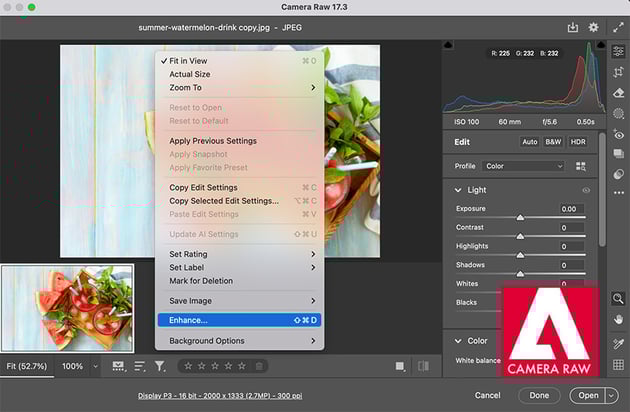This screenshot has height=412, width=630.
Task: Select the watermelon drink filmstrip thumbnail
Action: tap(68, 308)
